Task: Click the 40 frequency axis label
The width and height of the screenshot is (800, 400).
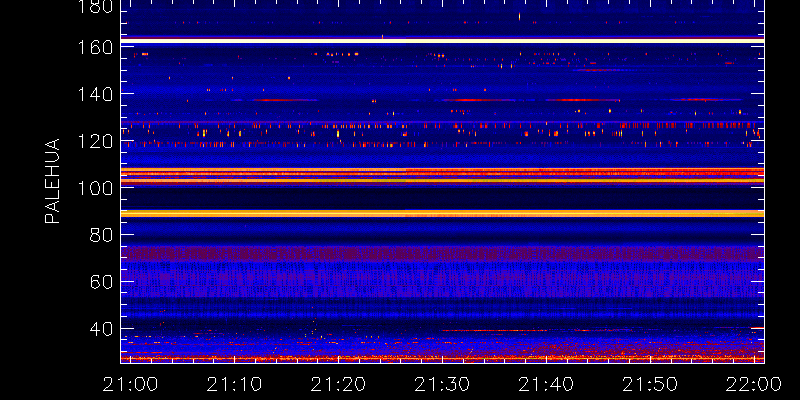Action: [102, 329]
